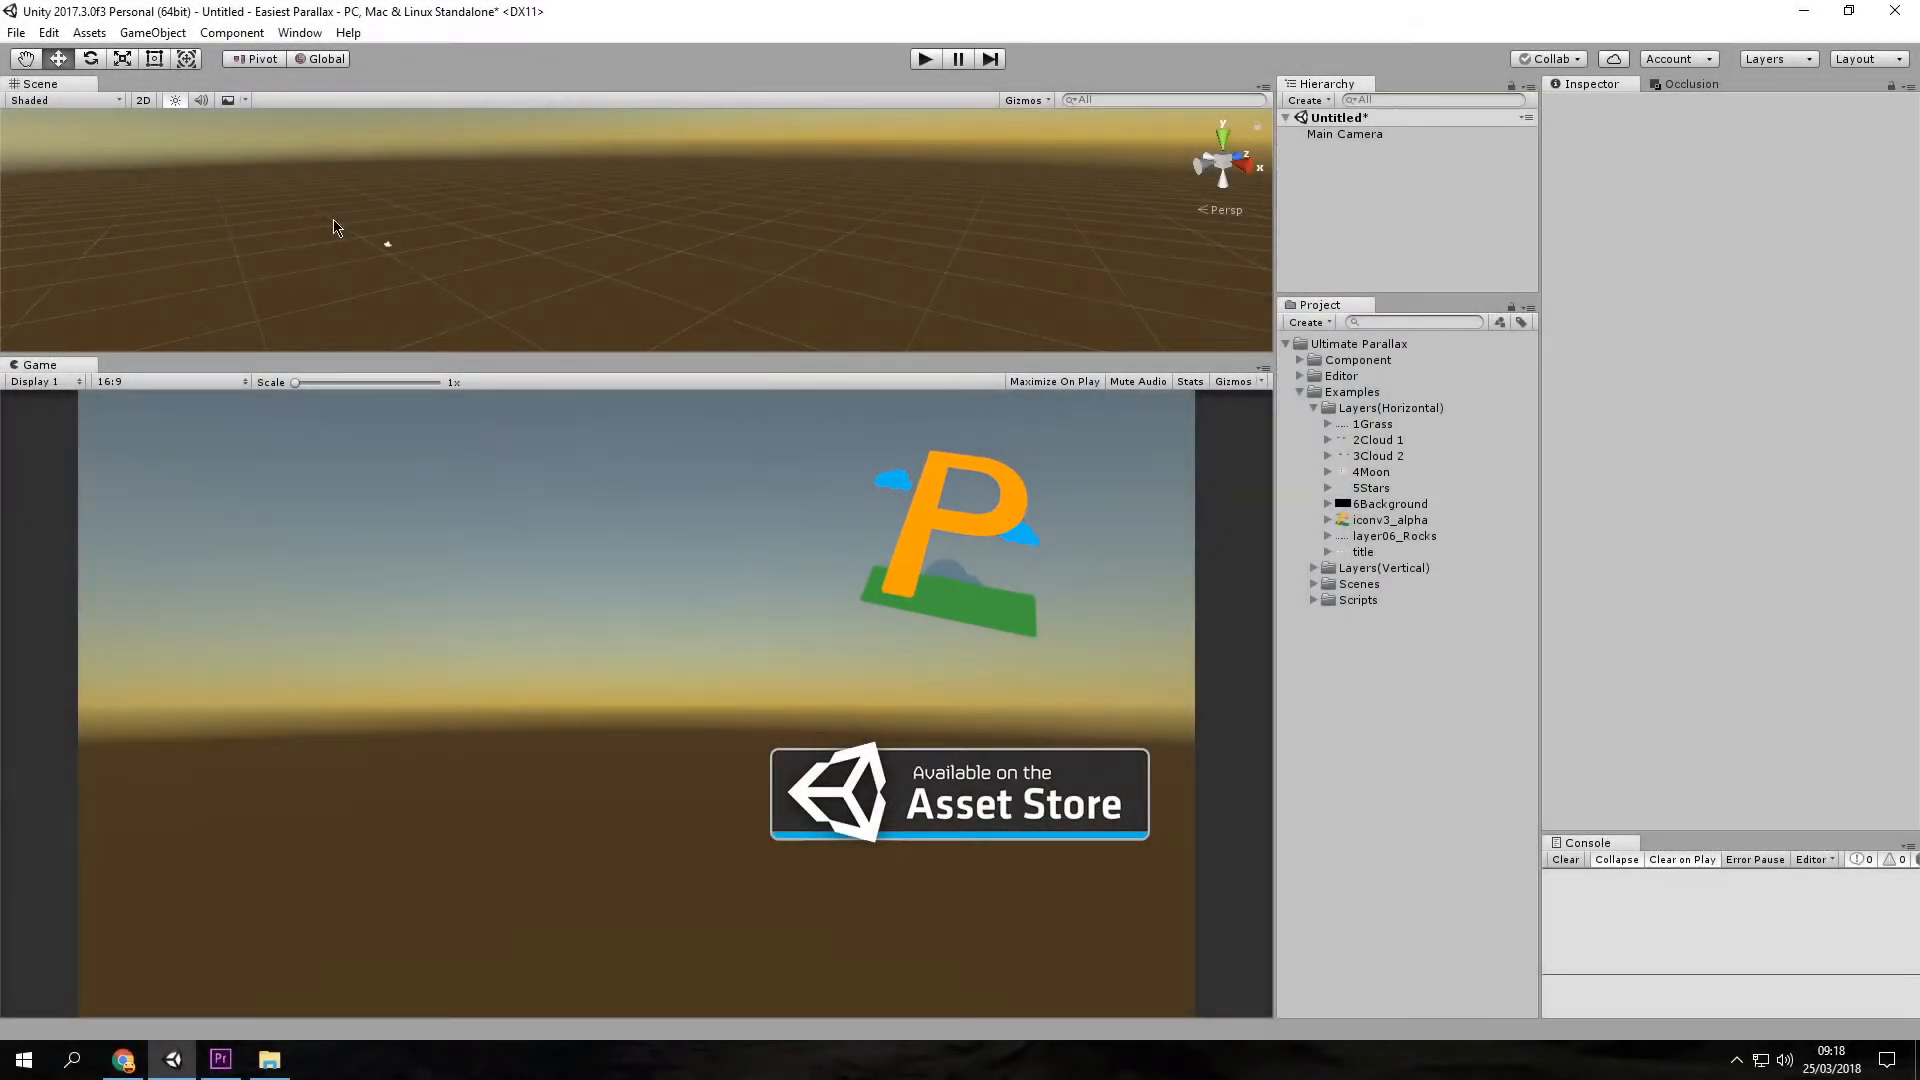Open the Component menu

tap(232, 33)
